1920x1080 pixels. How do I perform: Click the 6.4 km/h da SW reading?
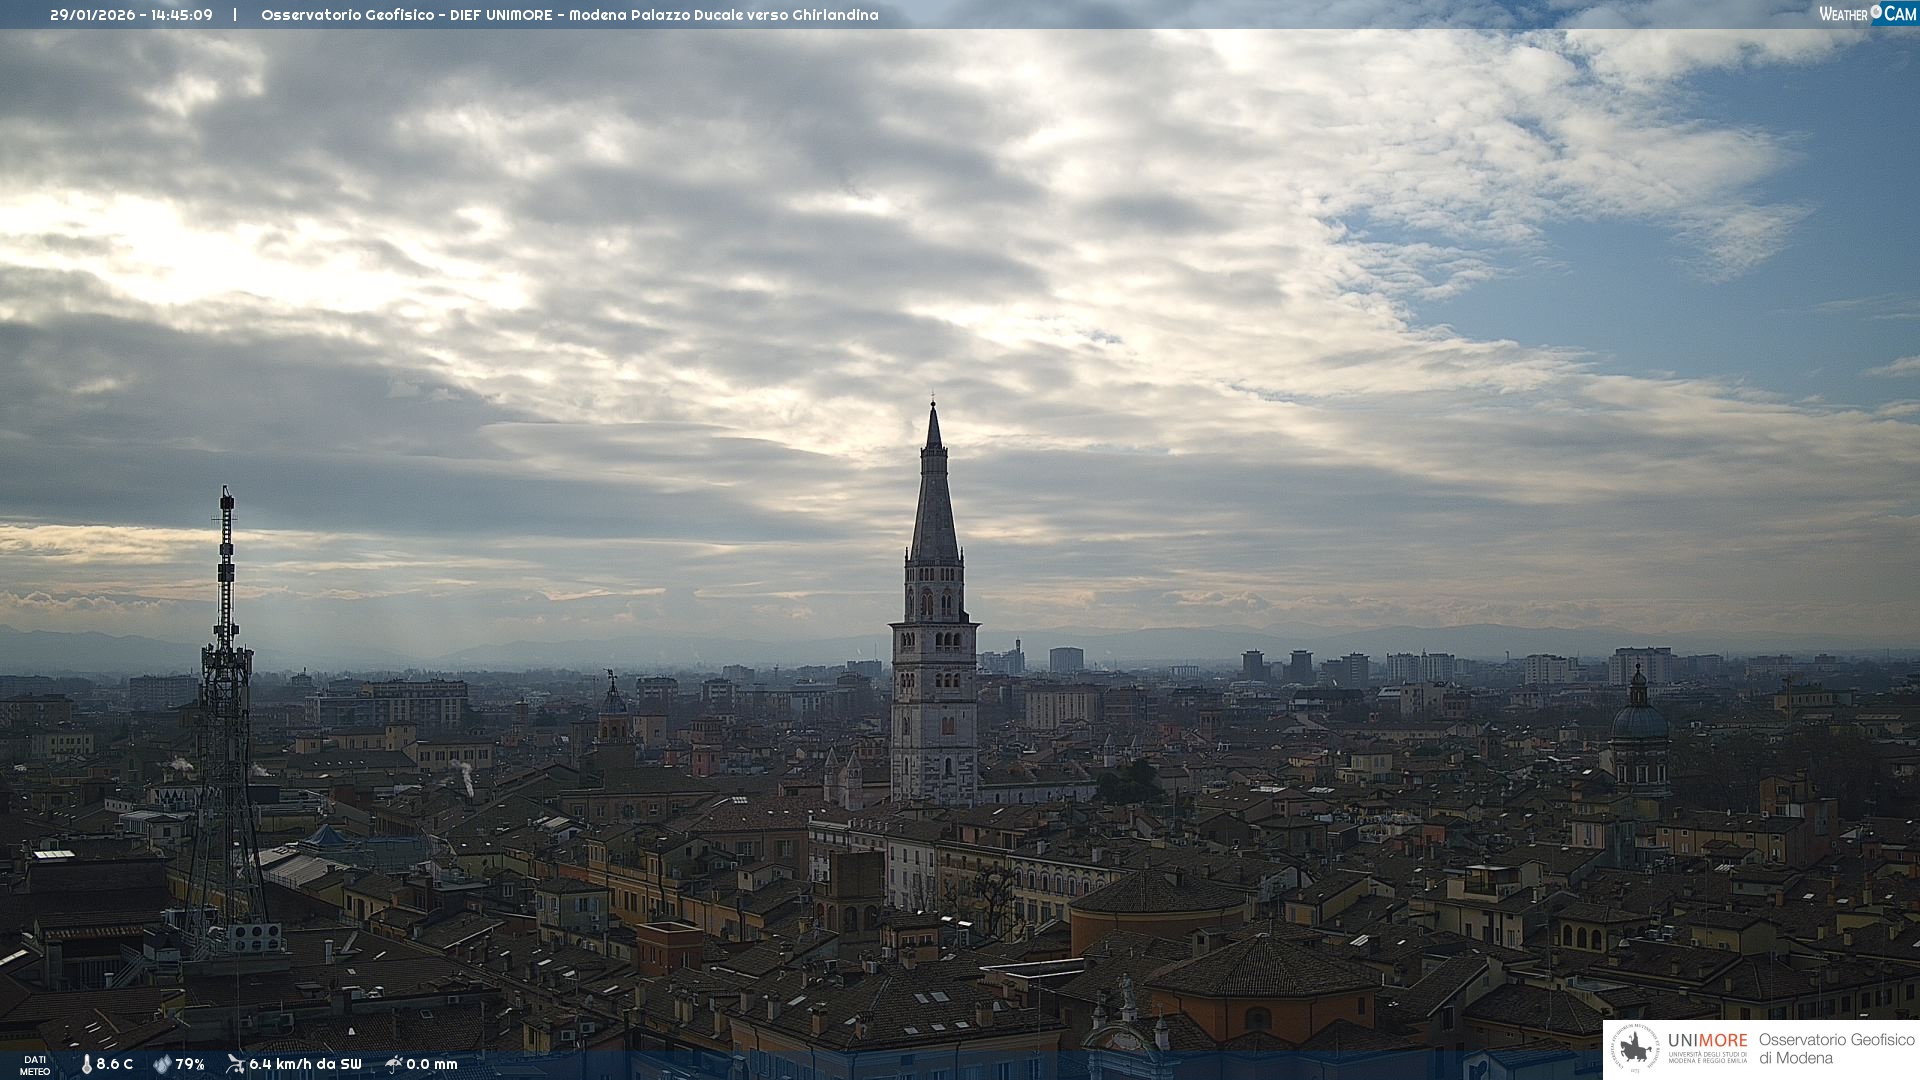(305, 1064)
